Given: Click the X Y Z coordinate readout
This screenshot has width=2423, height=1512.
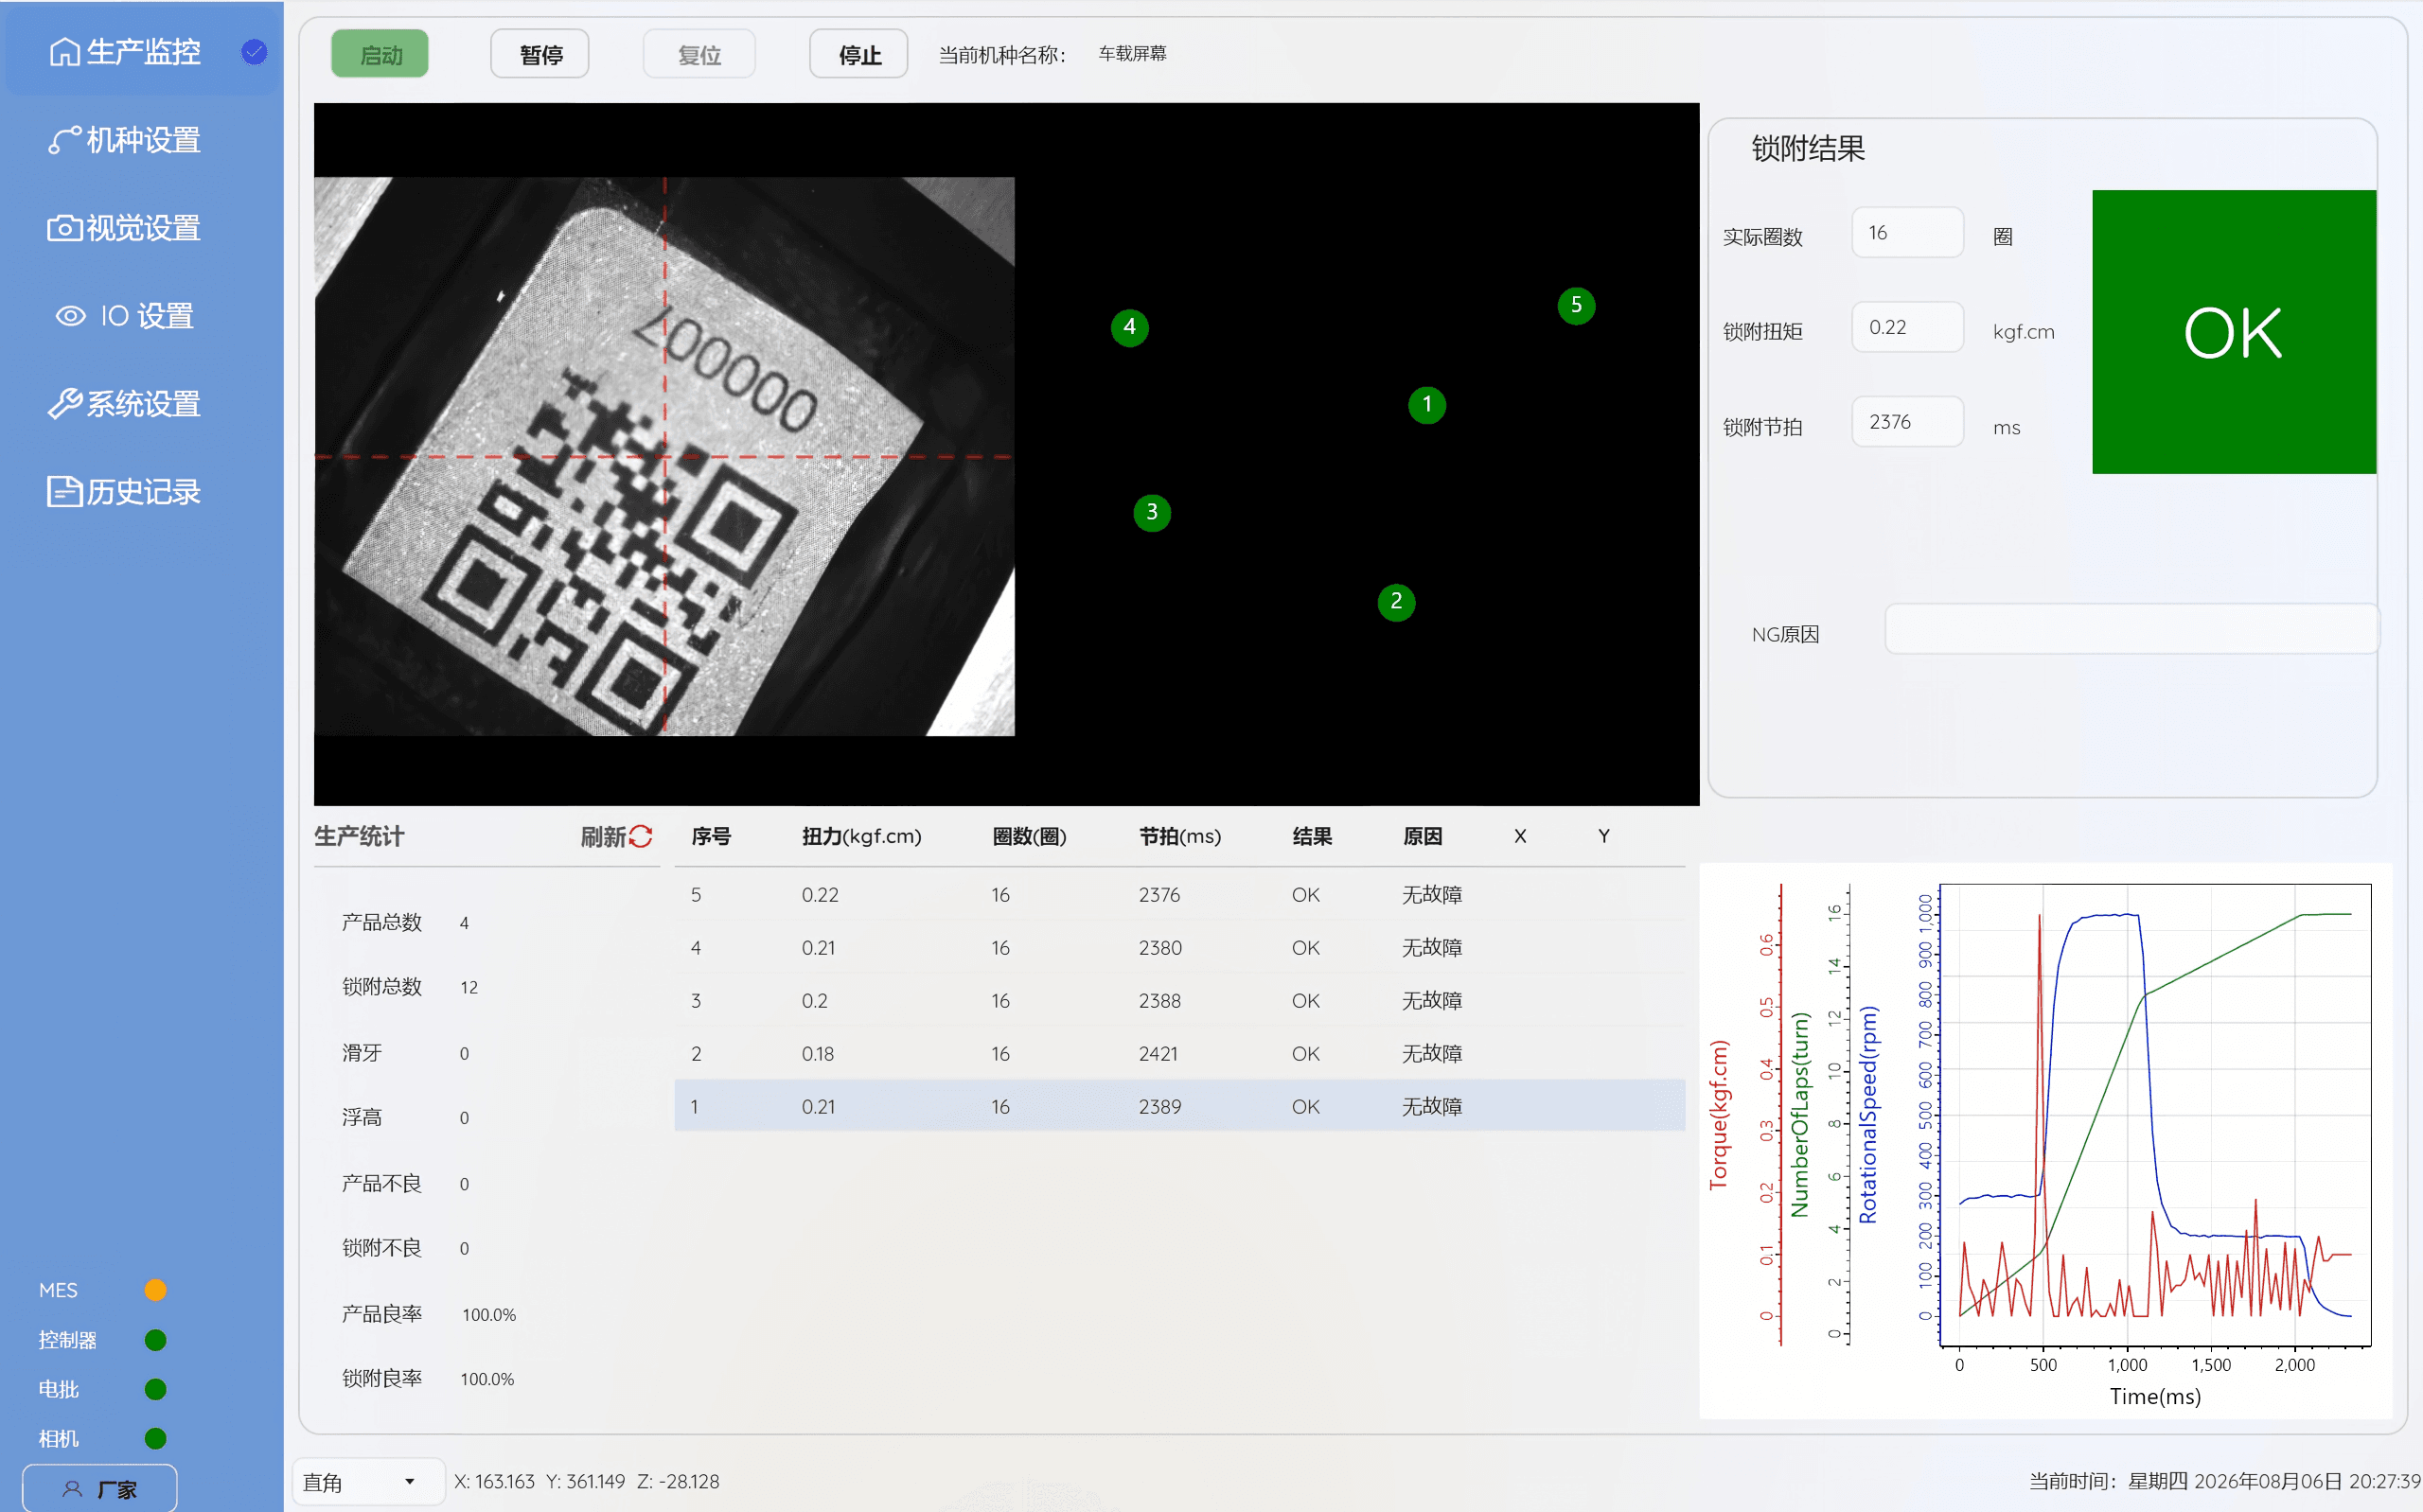Looking at the screenshot, I should [x=587, y=1482].
